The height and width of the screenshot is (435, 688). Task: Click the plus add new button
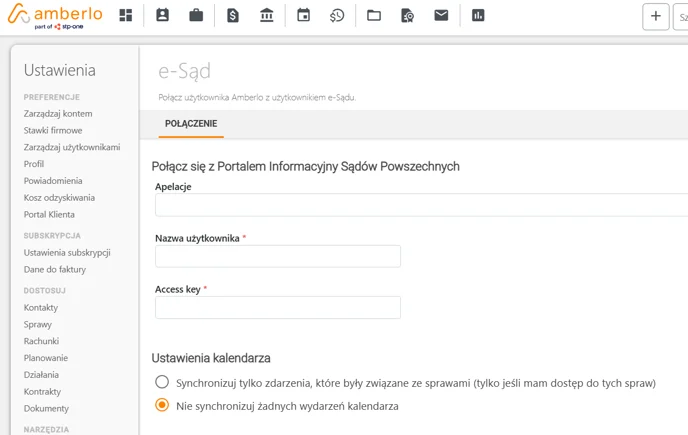pos(656,16)
